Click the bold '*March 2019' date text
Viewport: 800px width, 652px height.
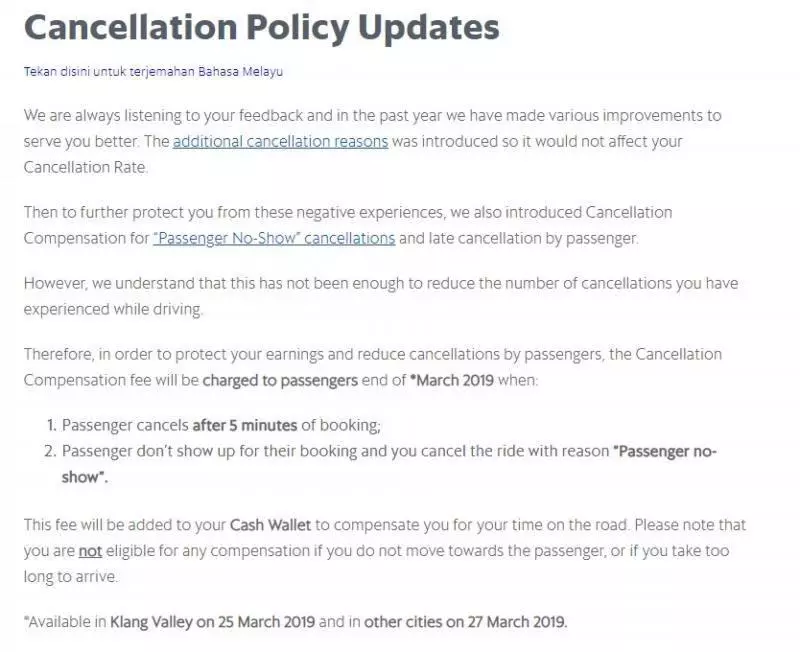[452, 381]
